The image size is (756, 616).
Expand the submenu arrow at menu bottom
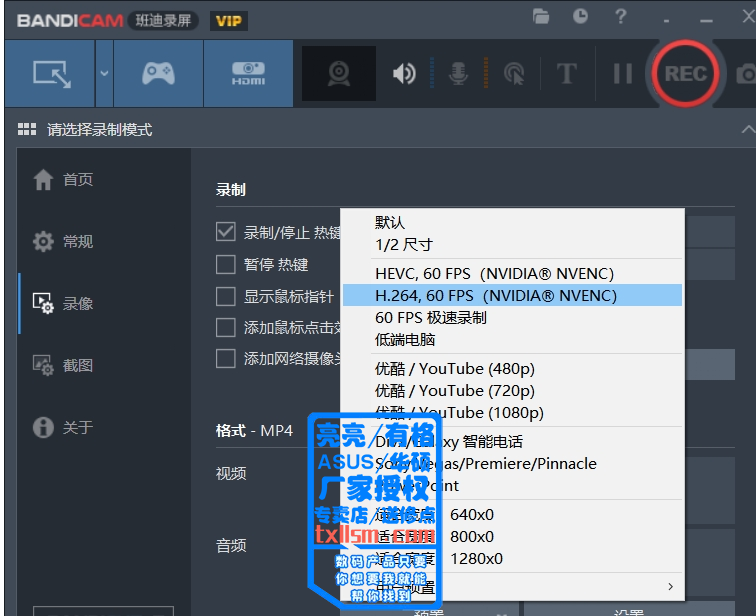670,587
